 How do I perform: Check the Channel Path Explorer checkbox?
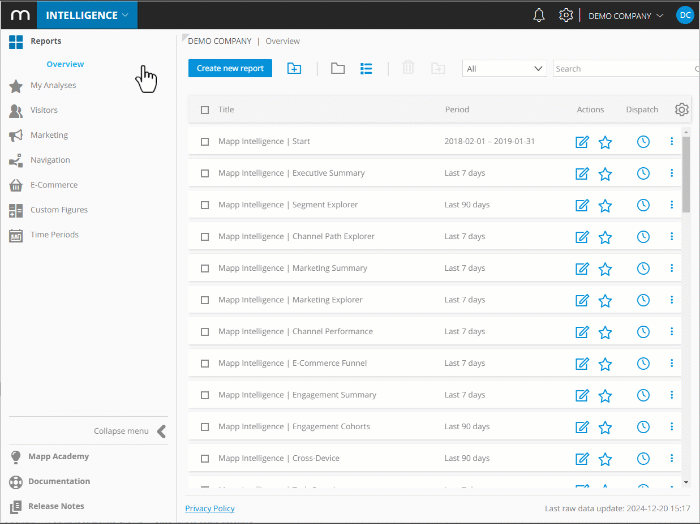coord(205,237)
